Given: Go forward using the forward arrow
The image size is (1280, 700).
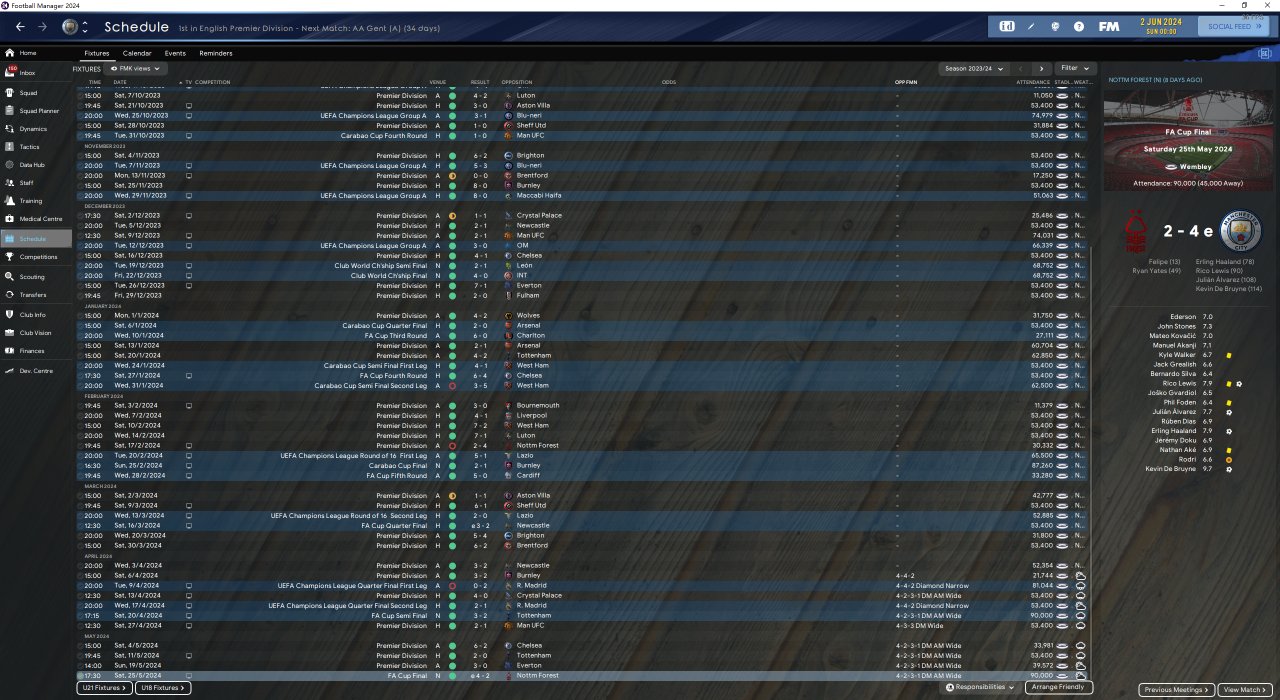Looking at the screenshot, I should [x=42, y=26].
